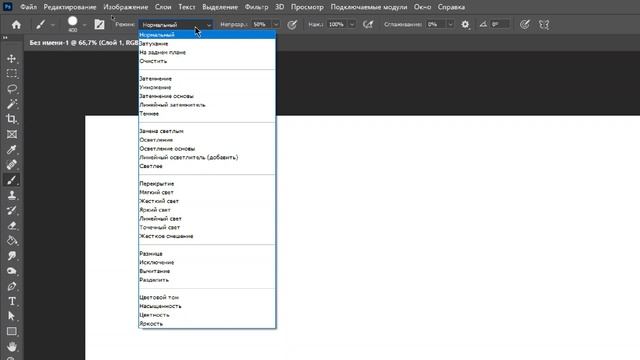The image size is (640, 360).
Task: Enable airbrush build-up effects
Action: (368, 24)
